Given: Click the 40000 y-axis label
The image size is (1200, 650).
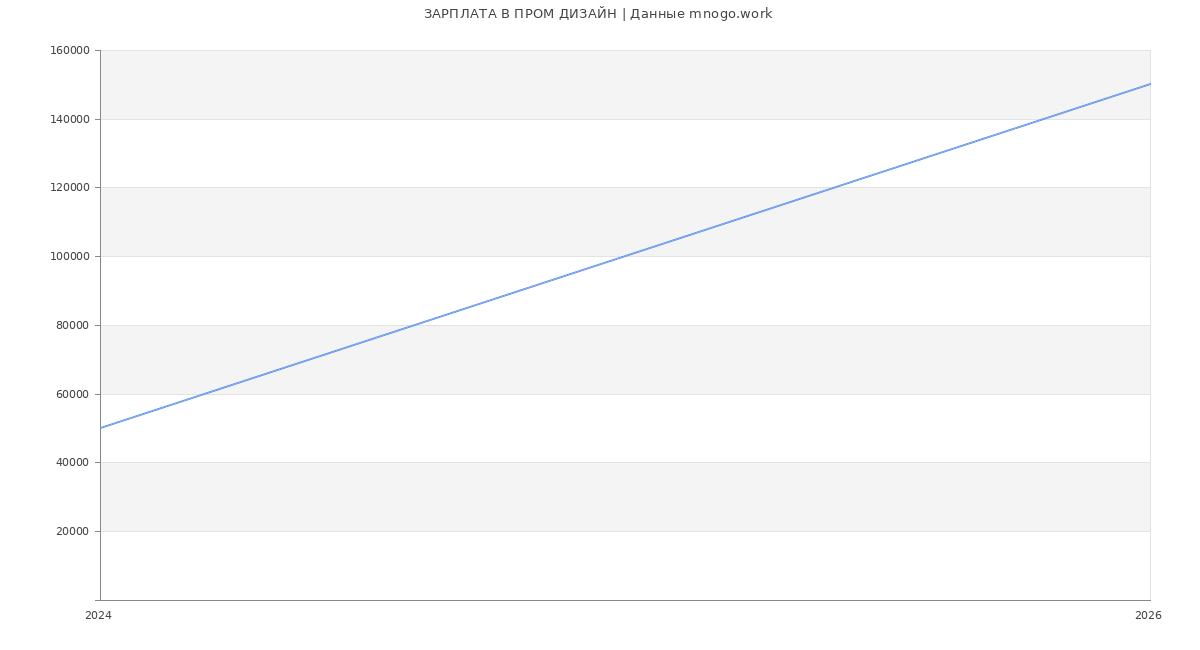Looking at the screenshot, I should [x=73, y=463].
